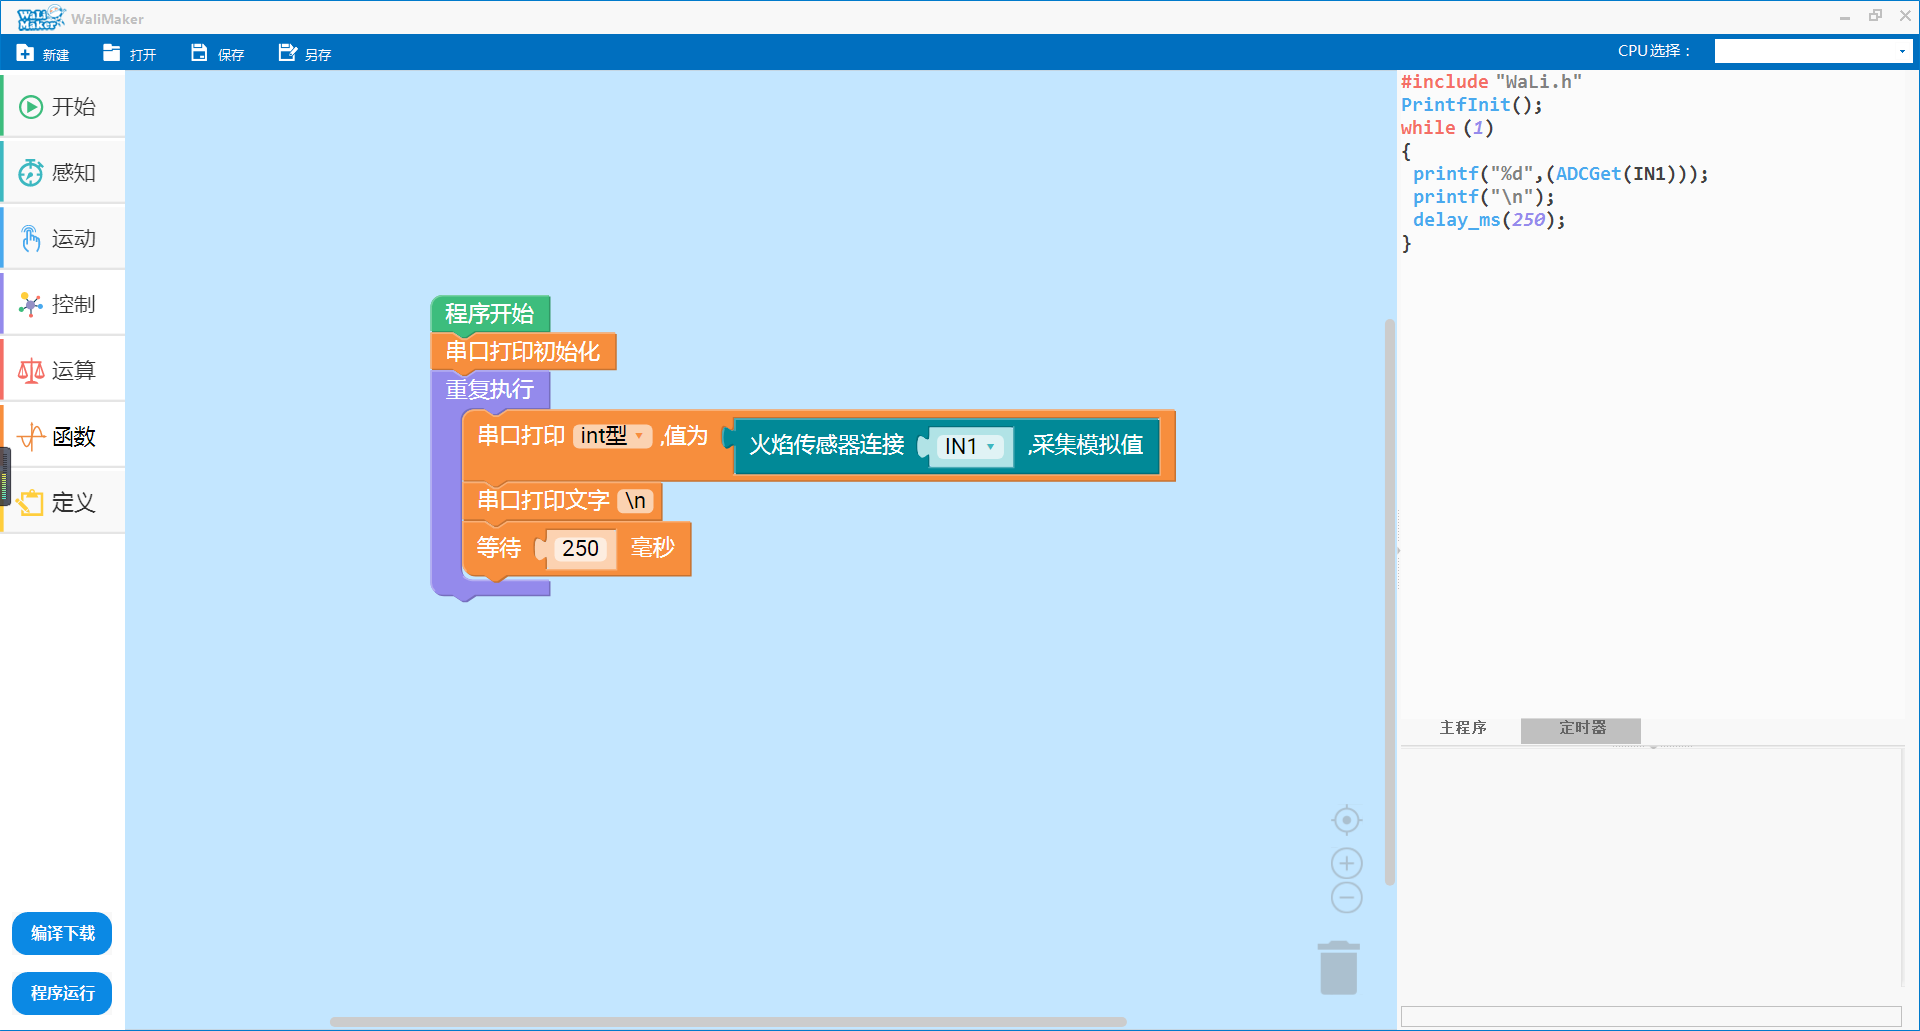Click the 另存 (Save As) icon
Viewport: 1920px width, 1031px height.
pyautogui.click(x=288, y=53)
